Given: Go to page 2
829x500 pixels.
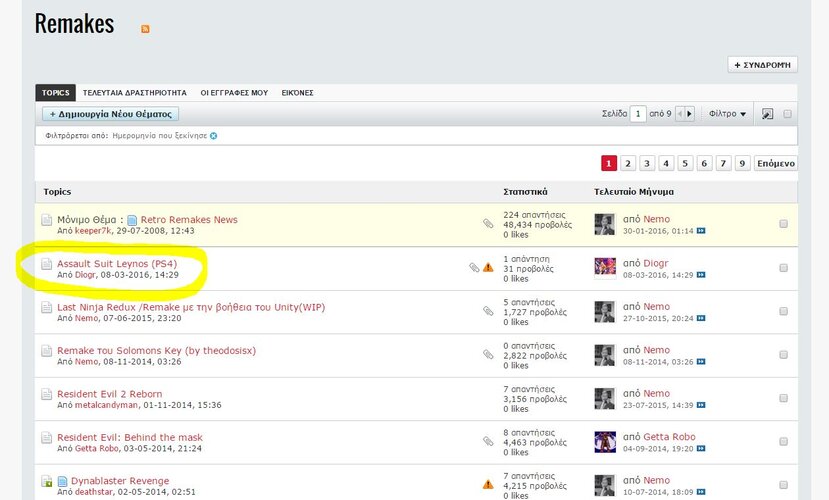Looking at the screenshot, I should [x=628, y=163].
